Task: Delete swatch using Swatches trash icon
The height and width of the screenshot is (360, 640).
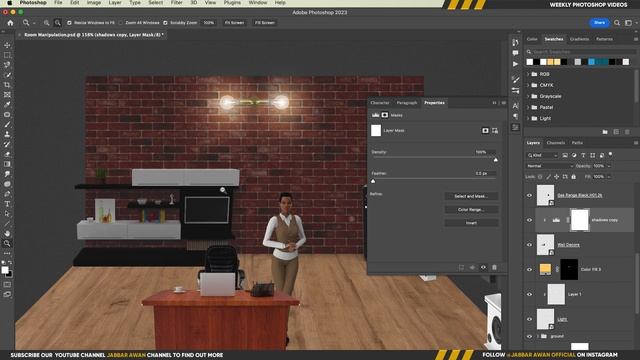Action: pos(627,132)
